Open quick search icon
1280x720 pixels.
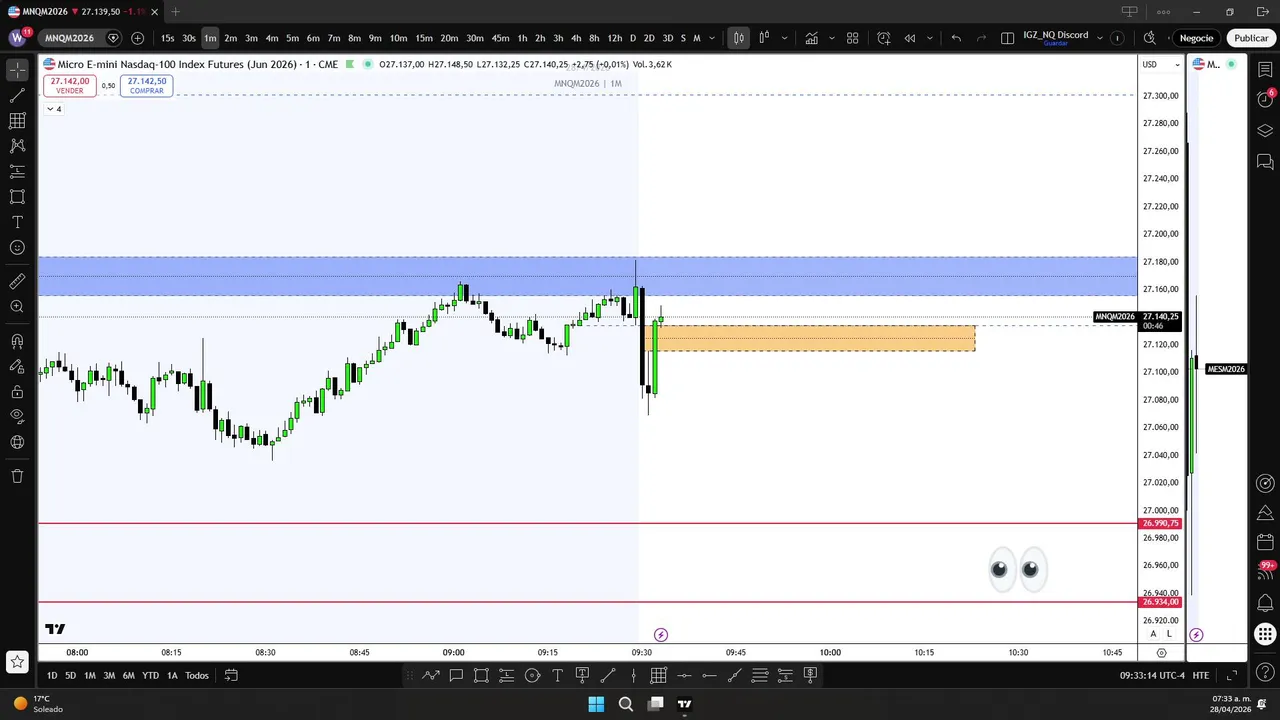click(1149, 38)
